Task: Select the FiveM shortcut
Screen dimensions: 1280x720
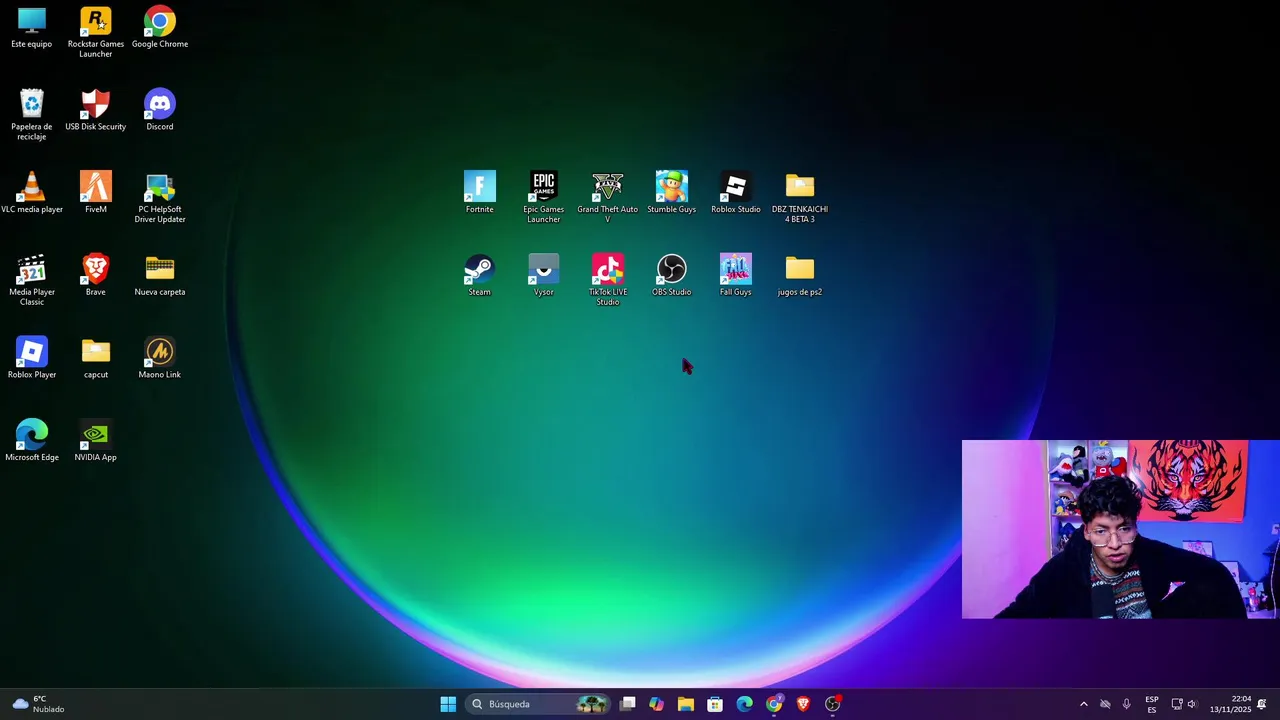Action: (96, 193)
